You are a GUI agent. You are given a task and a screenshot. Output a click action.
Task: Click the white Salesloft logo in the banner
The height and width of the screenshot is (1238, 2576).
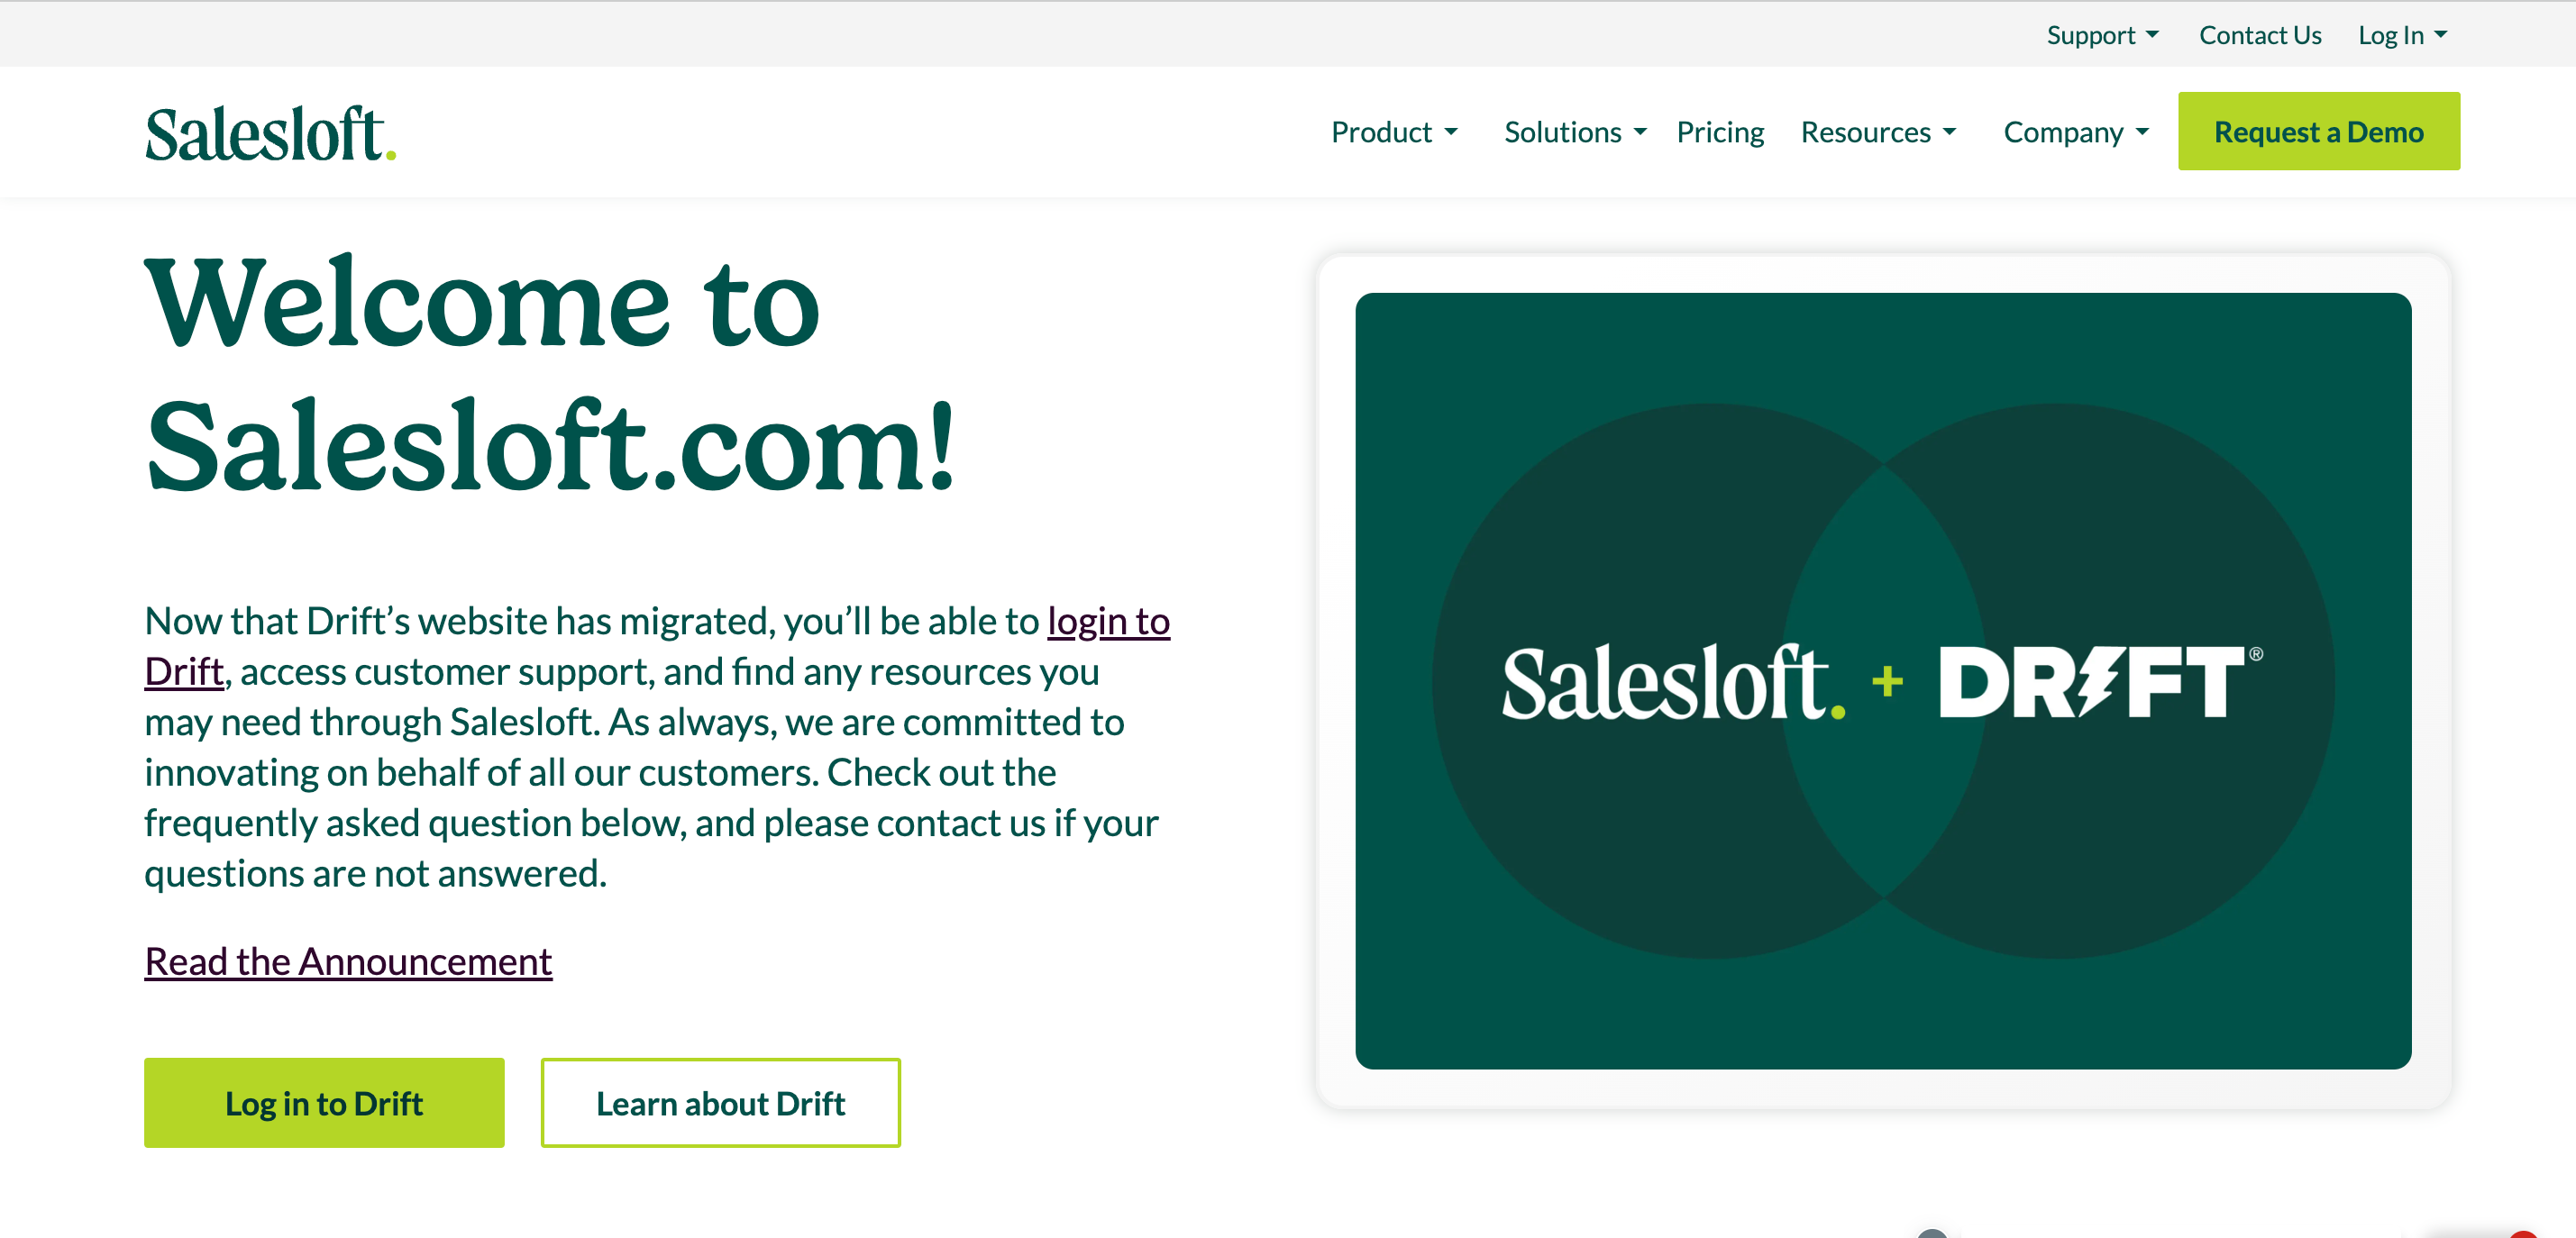(1671, 683)
